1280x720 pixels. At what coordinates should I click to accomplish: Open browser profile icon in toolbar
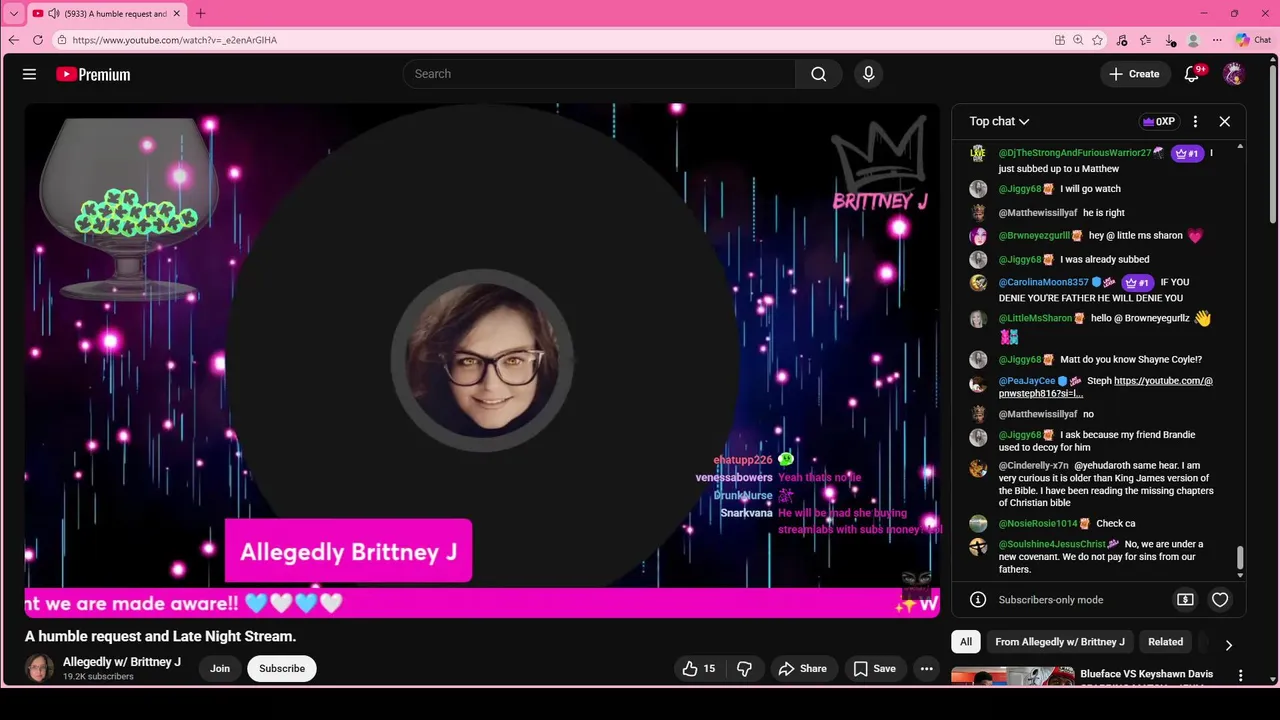[1193, 40]
